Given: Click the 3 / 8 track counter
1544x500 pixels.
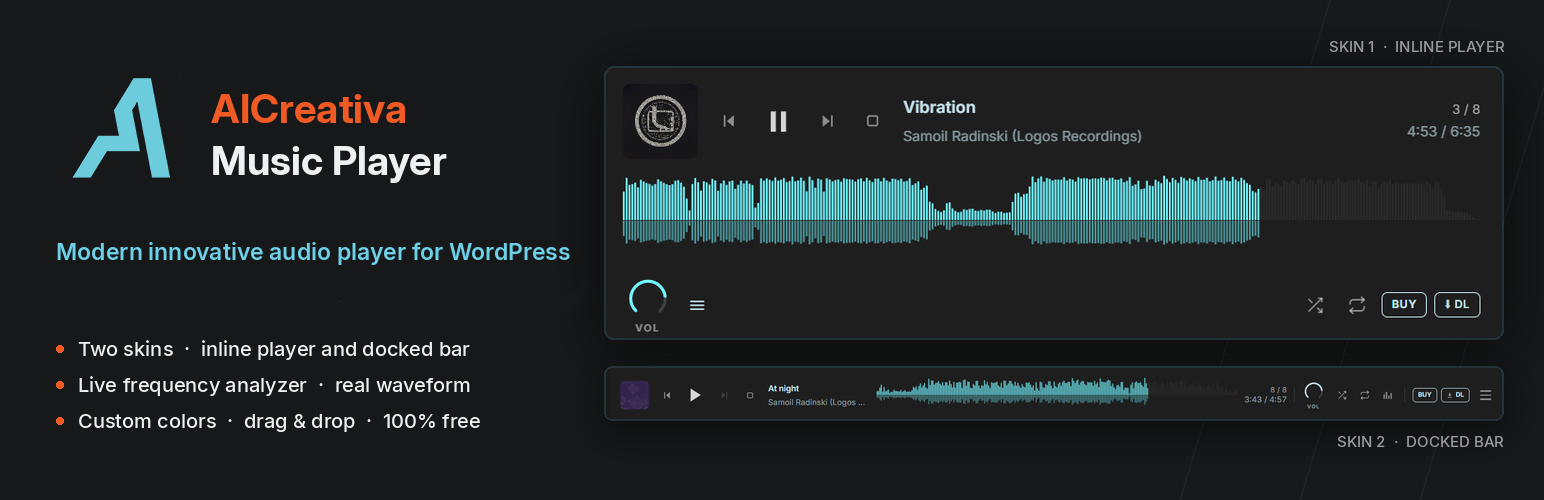Looking at the screenshot, I should [1466, 109].
